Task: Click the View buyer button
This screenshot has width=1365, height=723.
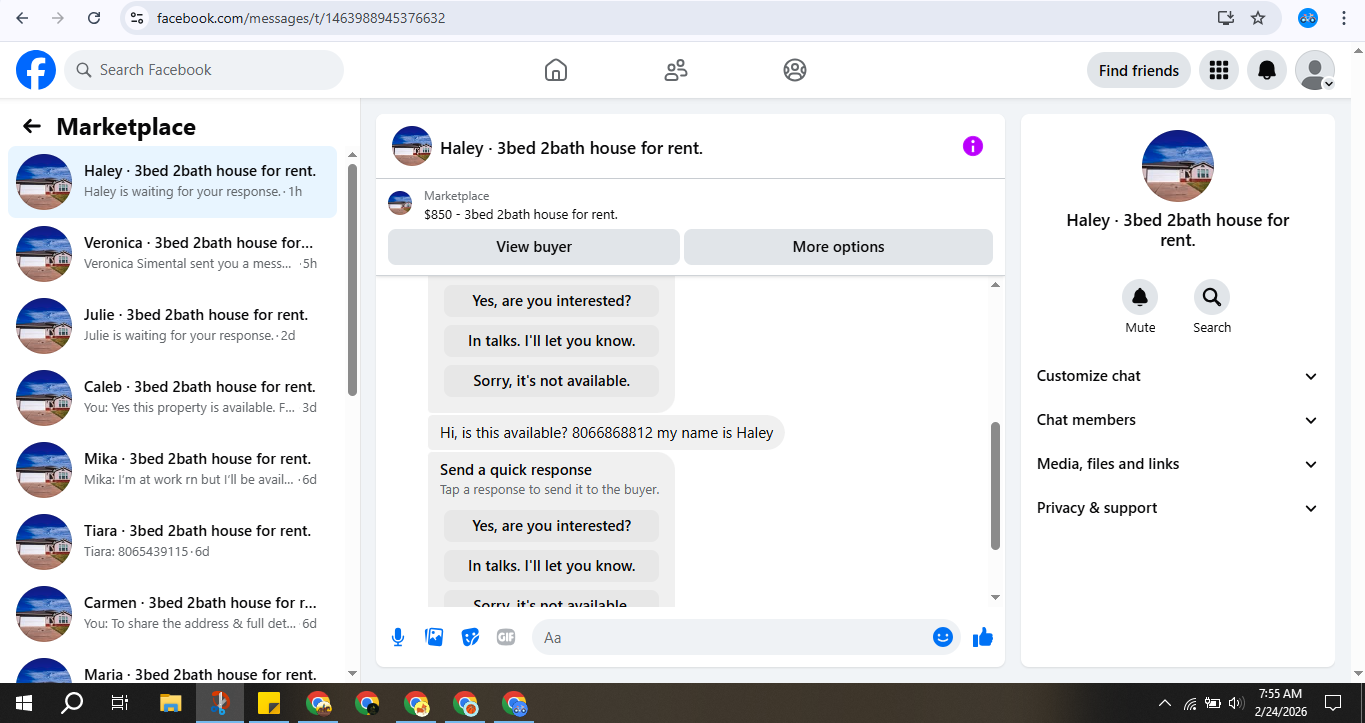Action: (x=534, y=247)
